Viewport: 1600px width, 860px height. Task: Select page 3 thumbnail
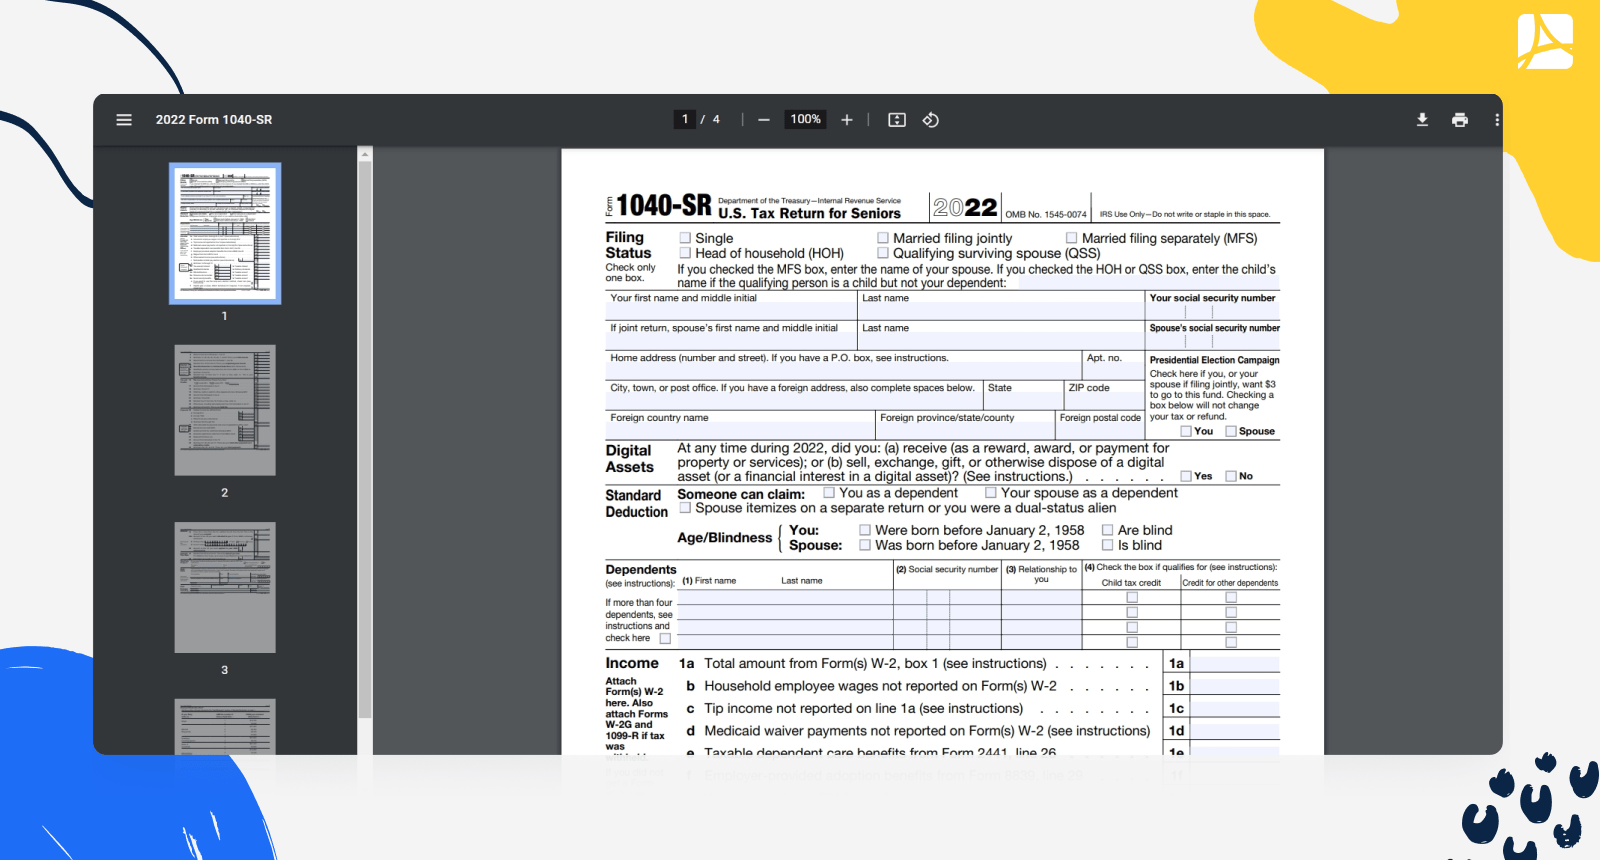coord(225,587)
